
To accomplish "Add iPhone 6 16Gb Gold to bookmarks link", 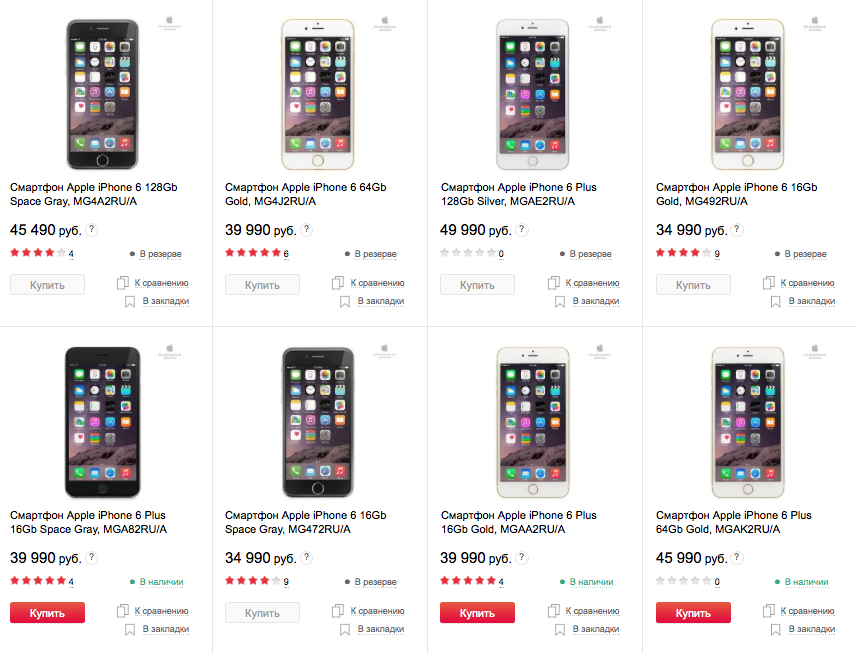I will click(811, 301).
